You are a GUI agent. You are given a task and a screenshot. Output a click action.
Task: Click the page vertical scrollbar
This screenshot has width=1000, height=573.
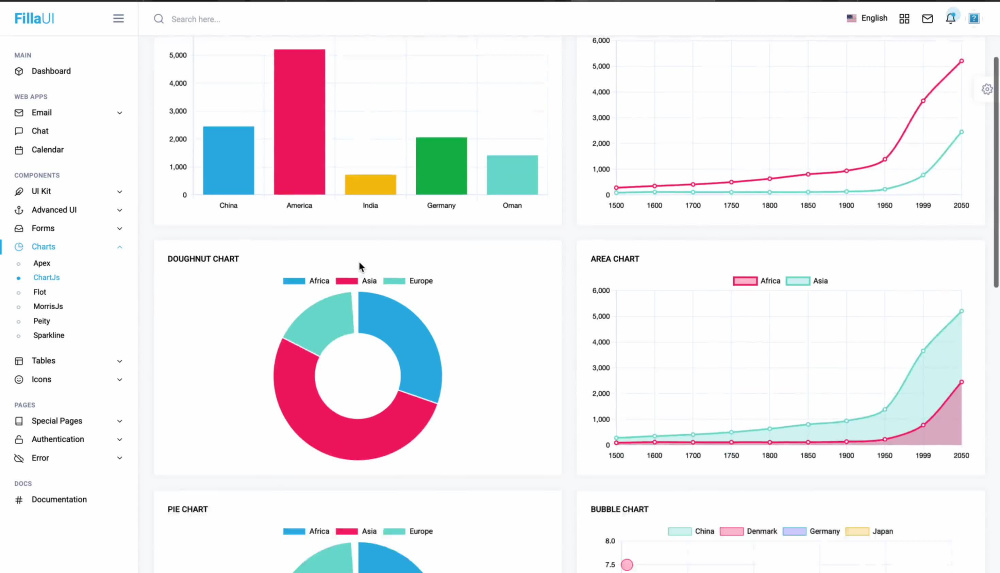pyautogui.click(x=996, y=172)
